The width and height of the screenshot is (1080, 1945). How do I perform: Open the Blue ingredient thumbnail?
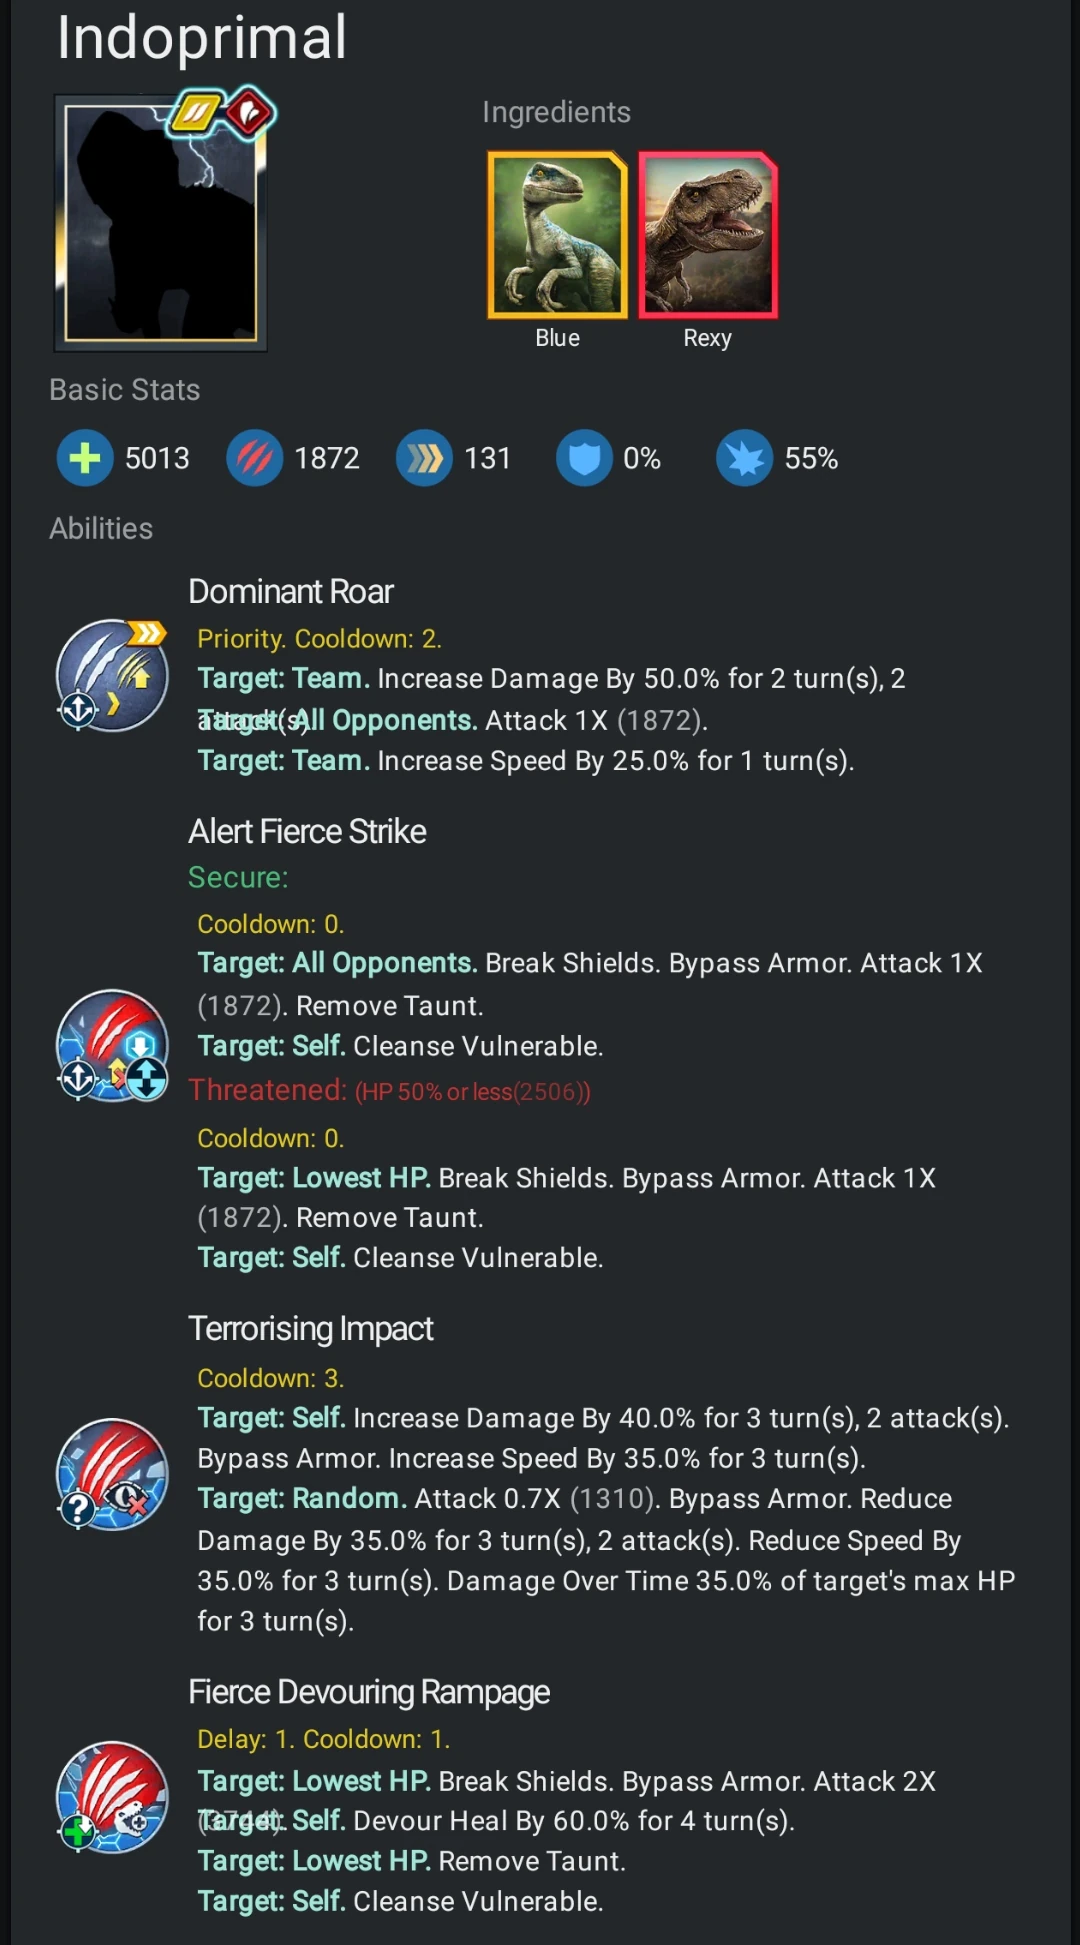pos(556,232)
